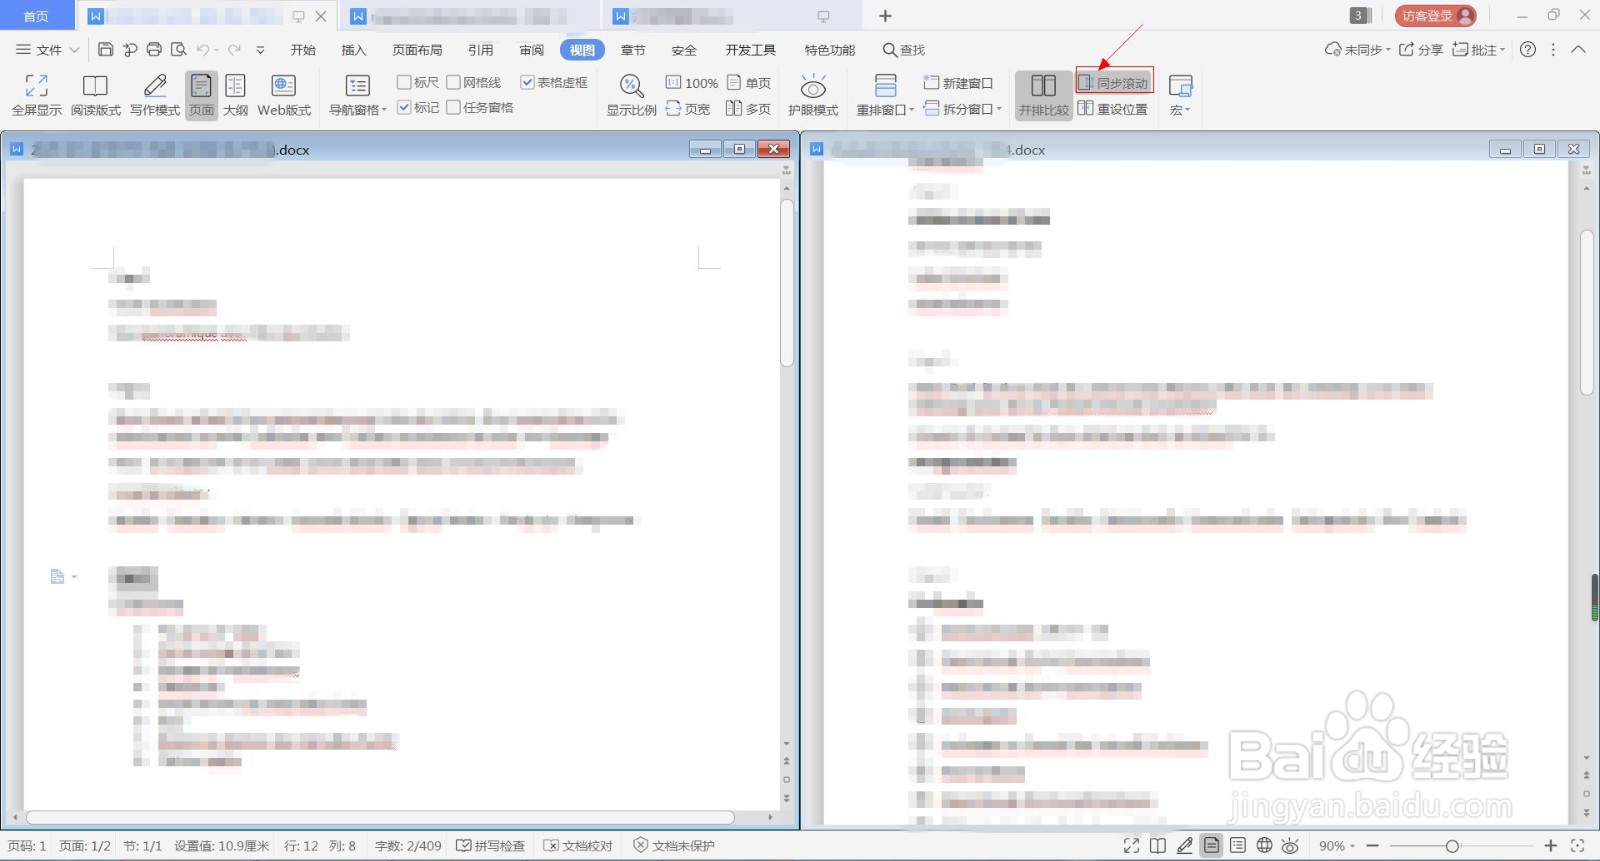Click the Save icon in quick access toolbar

click(105, 49)
